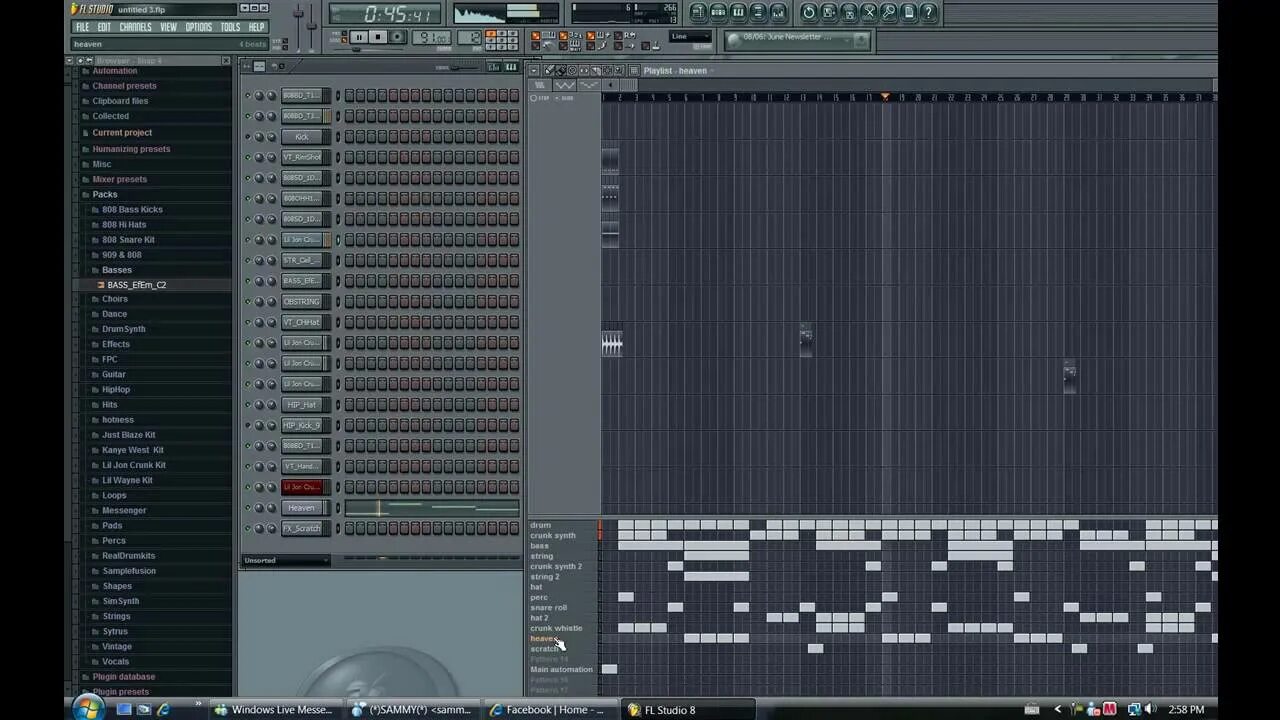Stop playback with the stop button
This screenshot has width=1280, height=720.
pos(378,37)
